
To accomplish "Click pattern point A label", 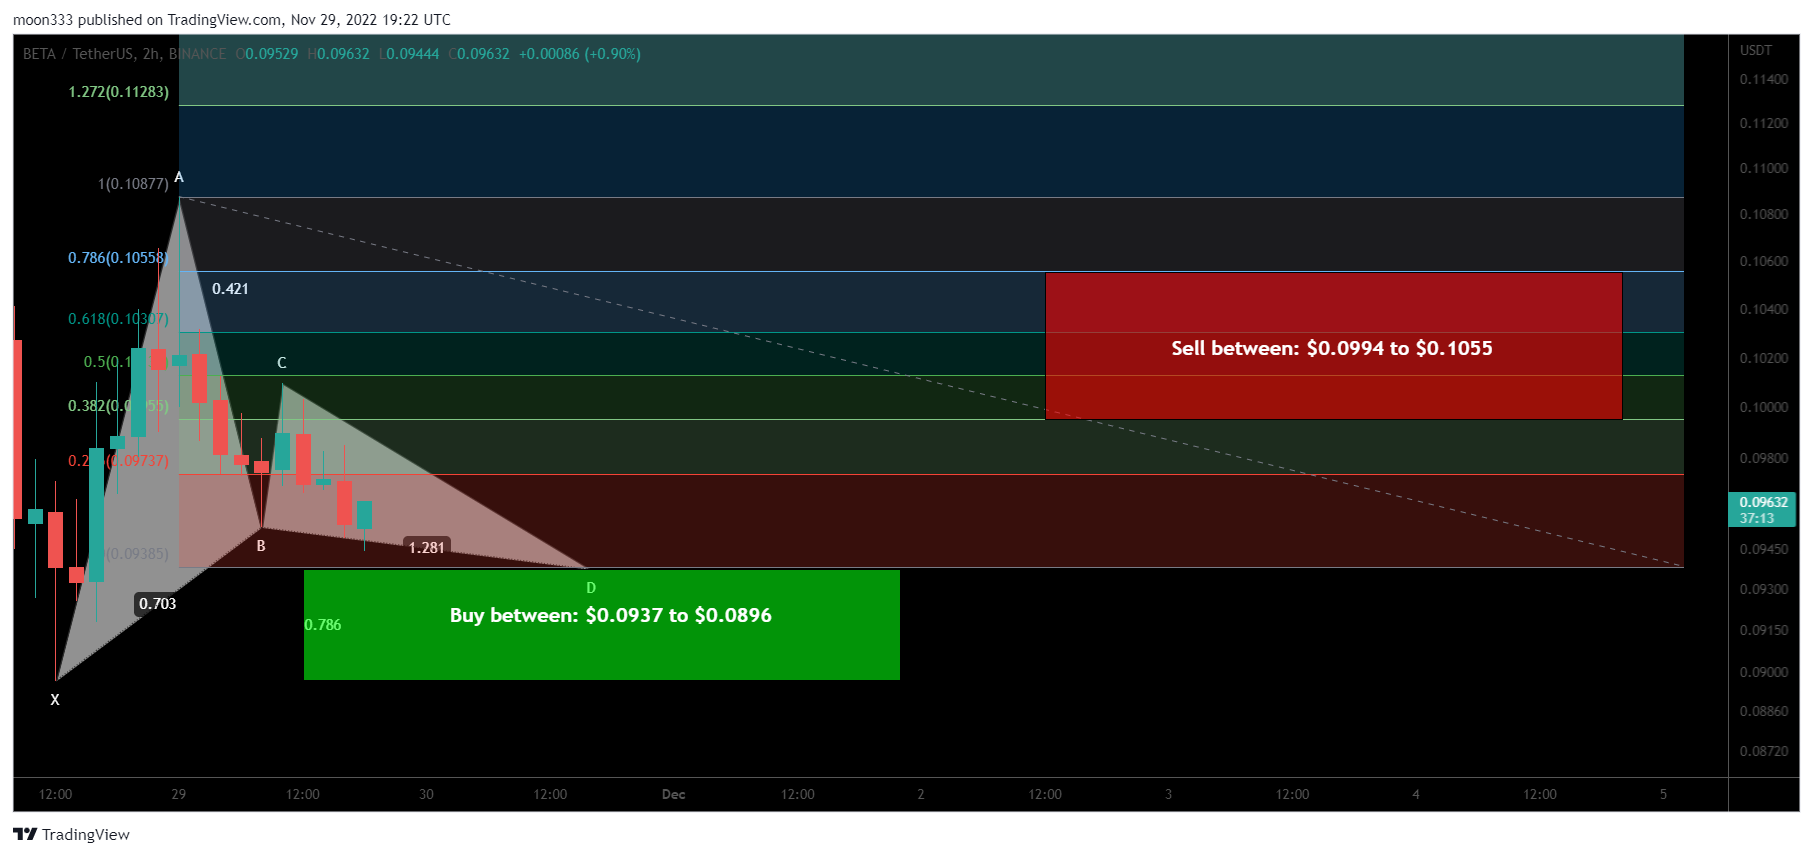I will 179,177.
